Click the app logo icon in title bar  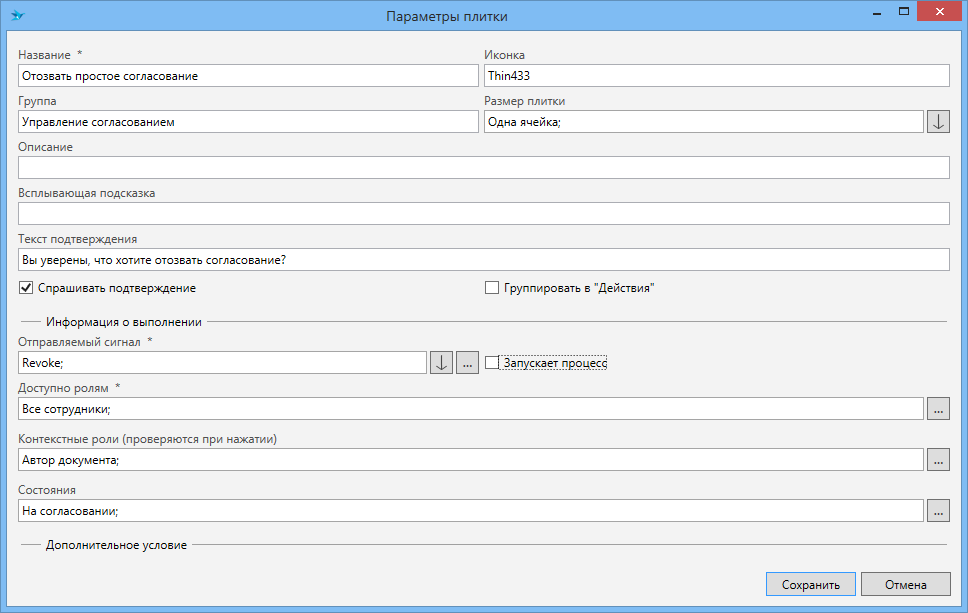pos(17,16)
